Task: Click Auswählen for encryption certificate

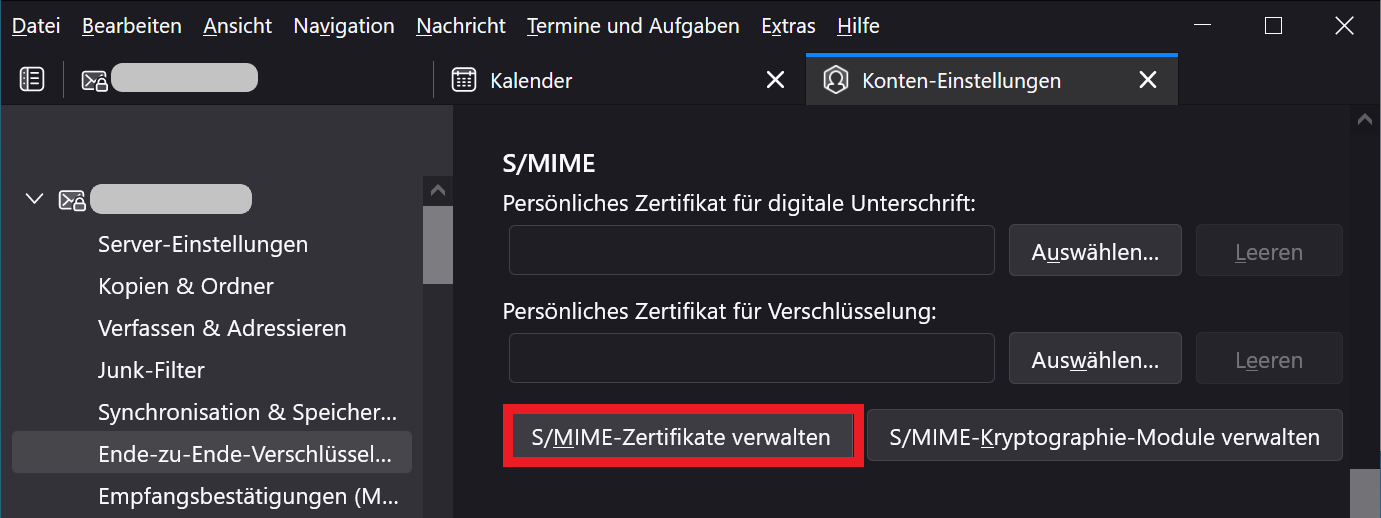Action: click(x=1095, y=360)
